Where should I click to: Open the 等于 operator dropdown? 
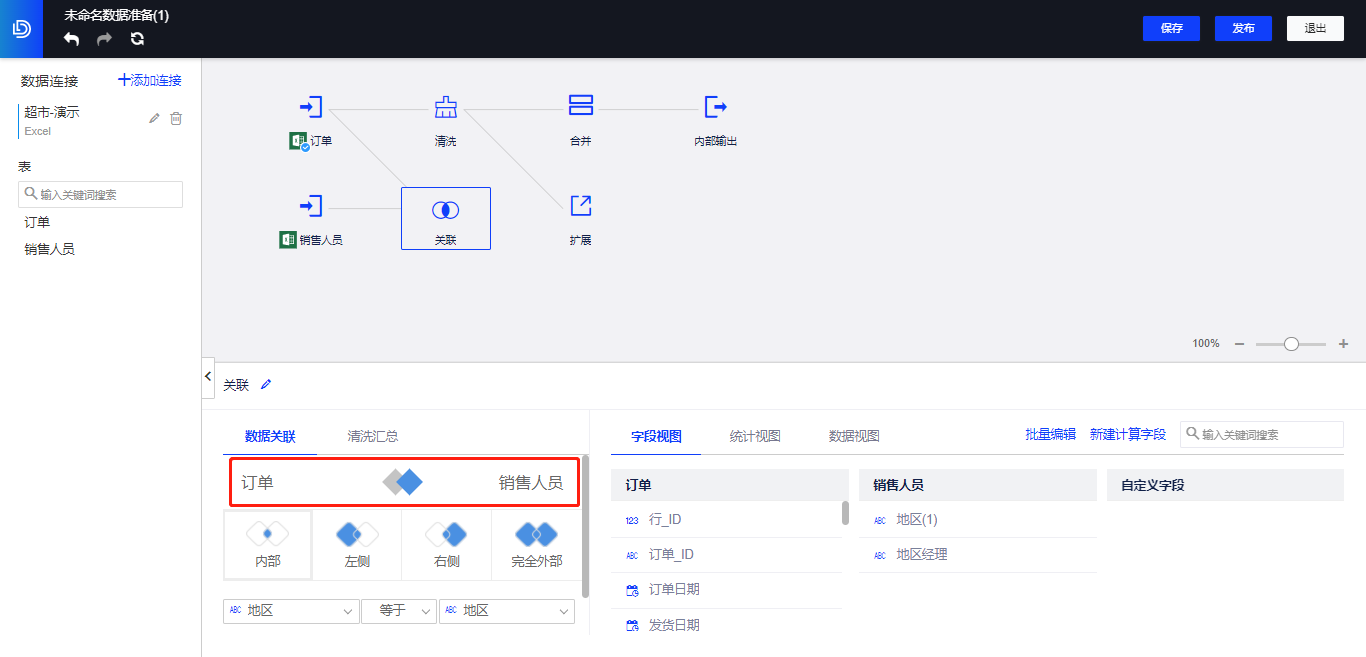click(399, 611)
